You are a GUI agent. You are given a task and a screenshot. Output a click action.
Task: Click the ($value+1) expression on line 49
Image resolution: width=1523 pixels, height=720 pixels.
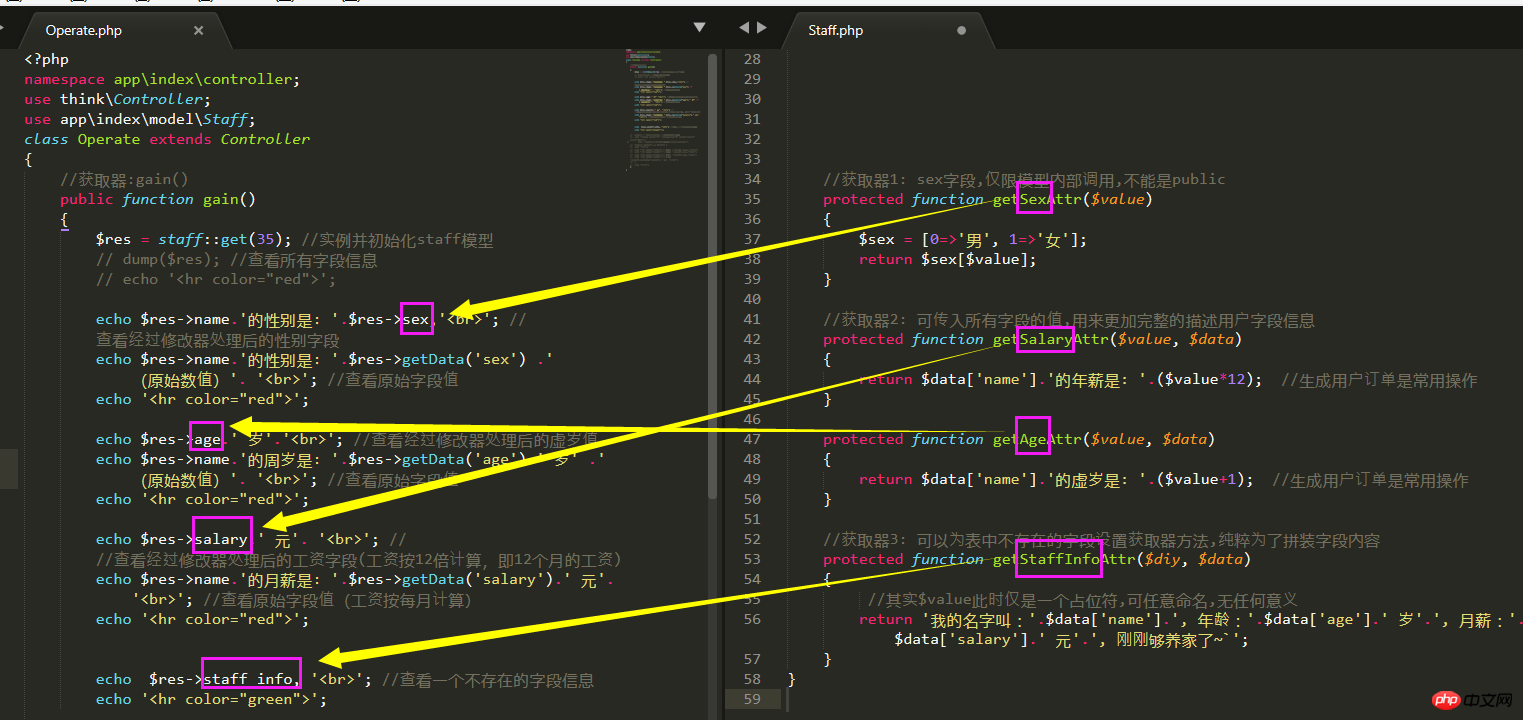pyautogui.click(x=1200, y=479)
